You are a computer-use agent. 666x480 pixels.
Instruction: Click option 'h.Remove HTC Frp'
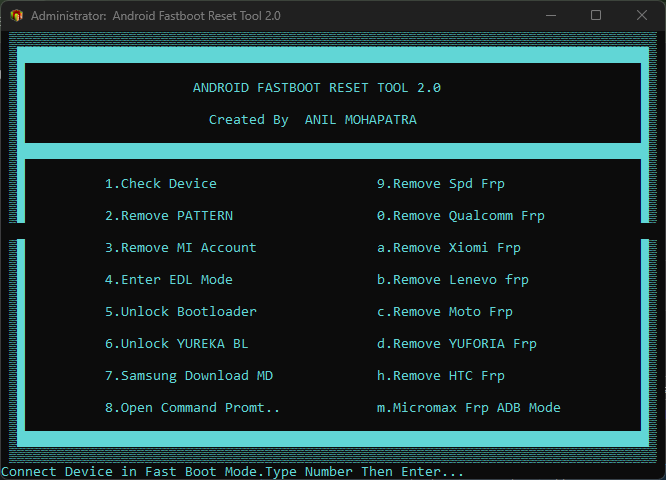[440, 376]
